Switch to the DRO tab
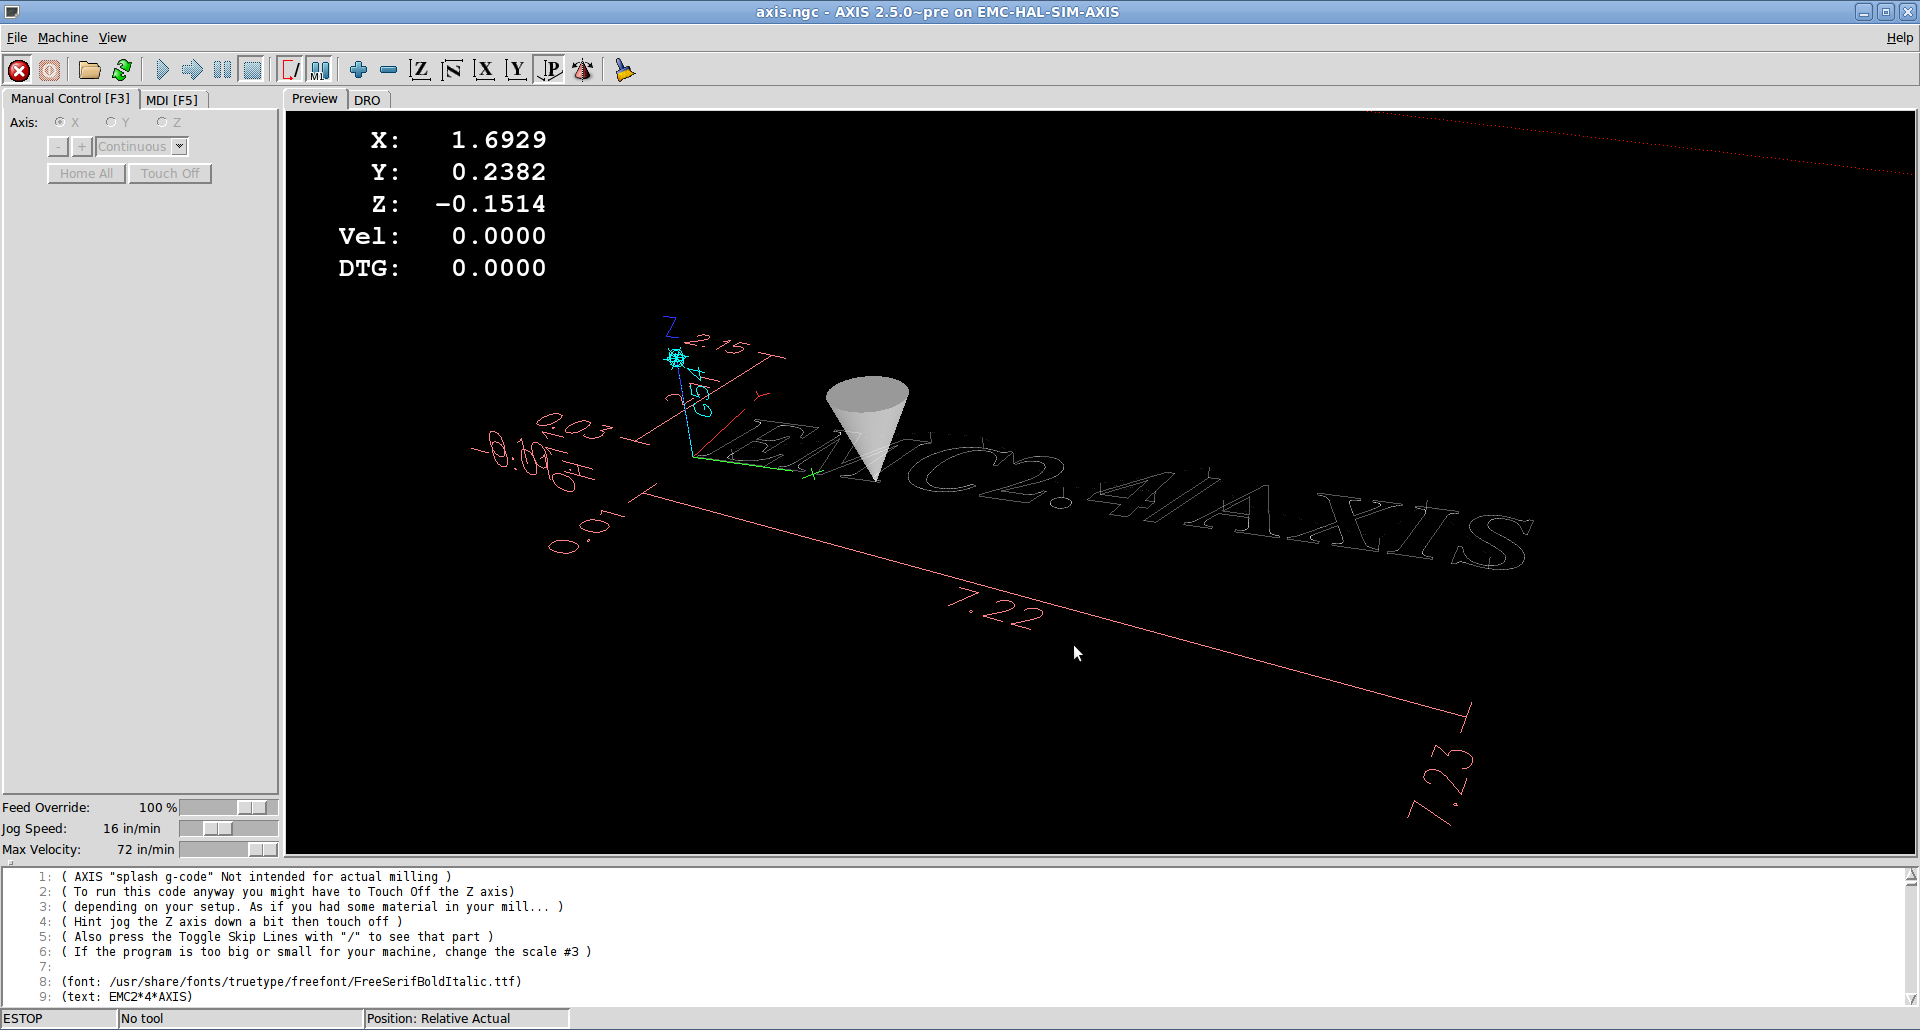1920x1030 pixels. point(367,100)
